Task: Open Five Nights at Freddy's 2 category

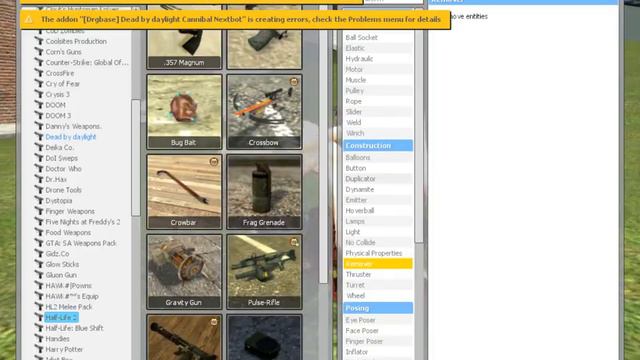Action: (x=83, y=222)
